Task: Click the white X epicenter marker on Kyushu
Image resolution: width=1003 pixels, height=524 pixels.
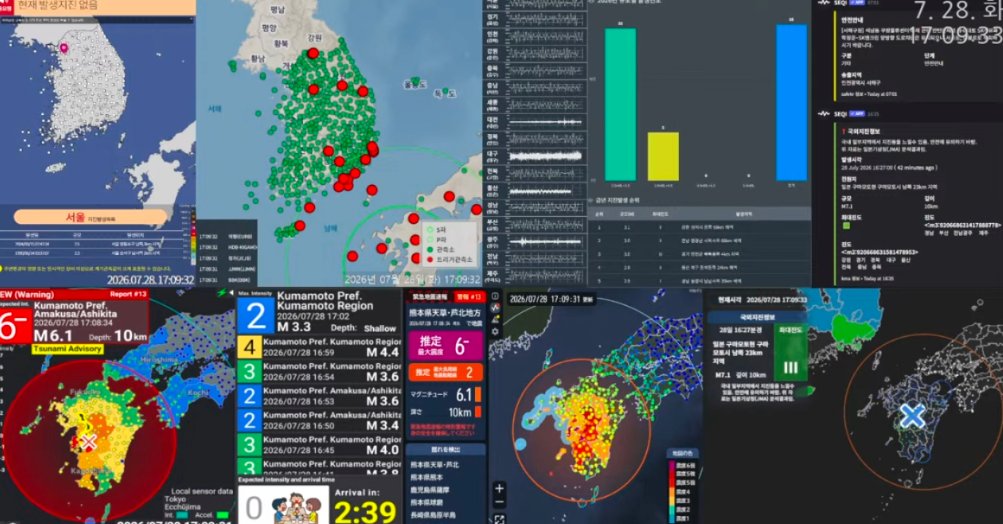Action: click(x=88, y=441)
